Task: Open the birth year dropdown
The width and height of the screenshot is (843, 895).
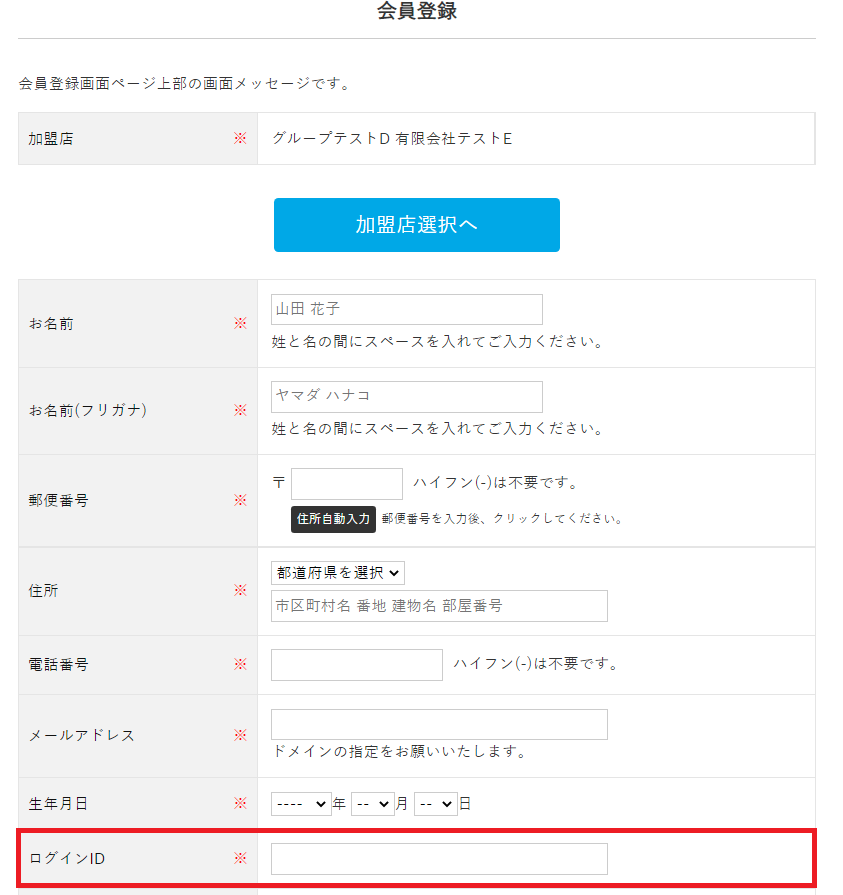Action: coord(301,803)
